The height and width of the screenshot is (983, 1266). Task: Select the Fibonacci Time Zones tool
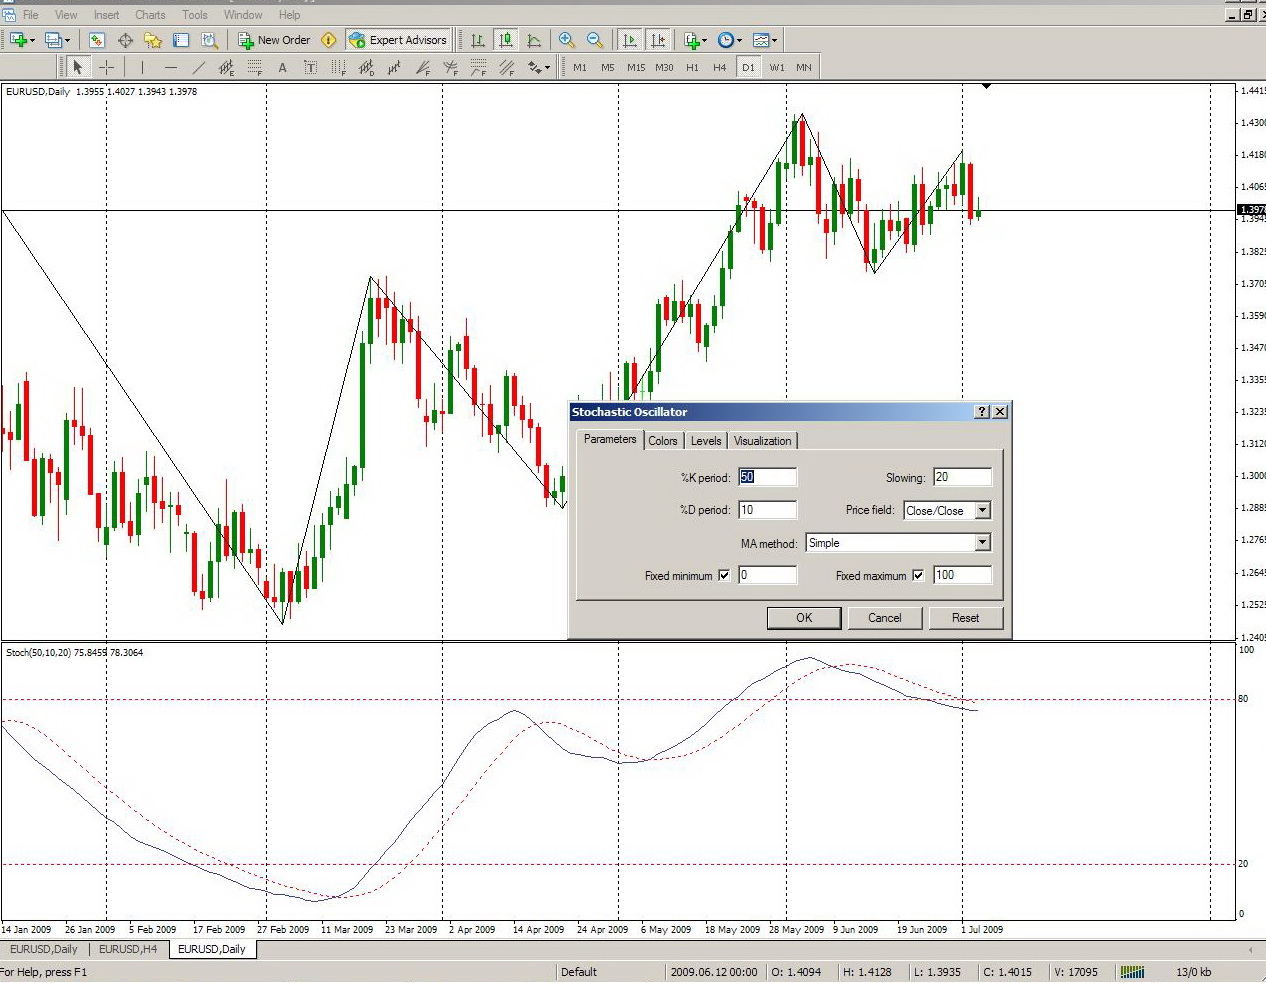click(x=339, y=67)
